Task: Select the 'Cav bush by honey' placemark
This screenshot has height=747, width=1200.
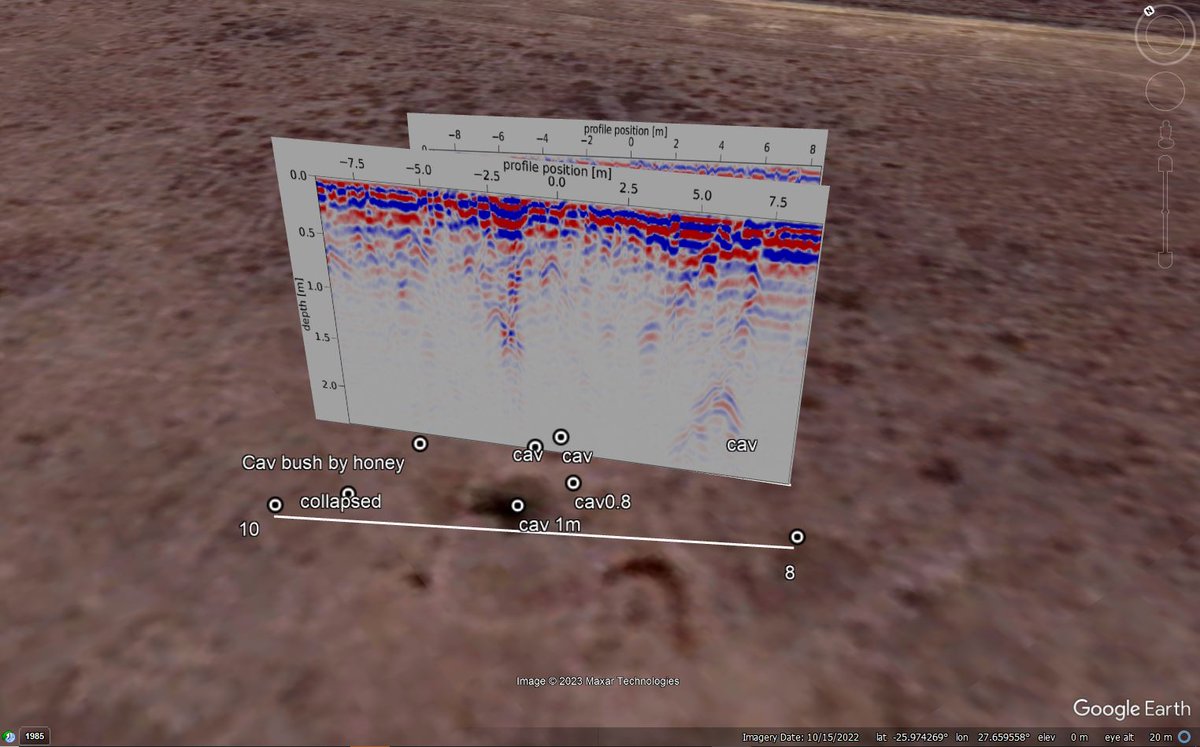Action: point(420,443)
